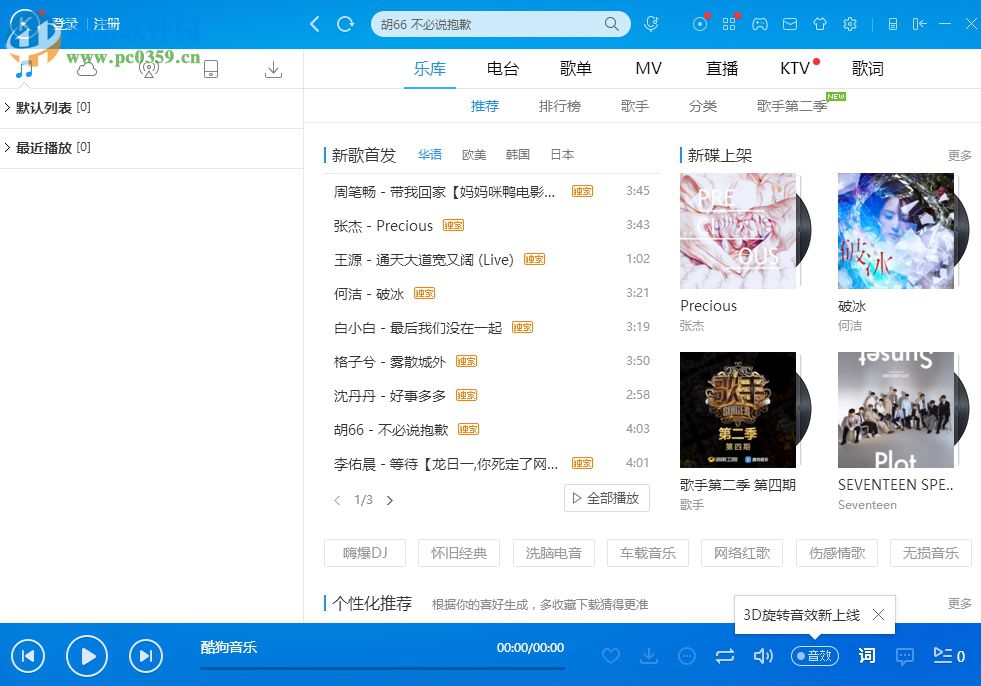This screenshot has width=981, height=686.
Task: Open the settings gear icon
Action: [852, 22]
